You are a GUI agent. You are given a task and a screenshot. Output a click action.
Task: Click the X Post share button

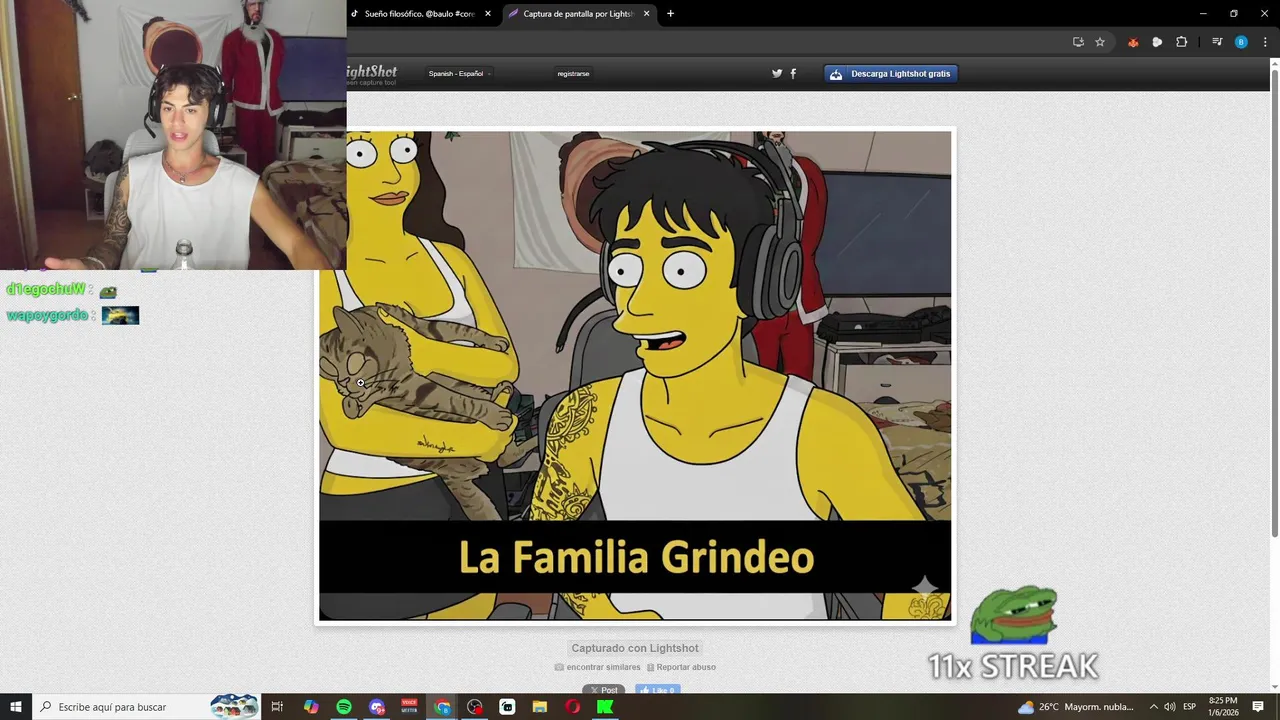pyautogui.click(x=604, y=690)
